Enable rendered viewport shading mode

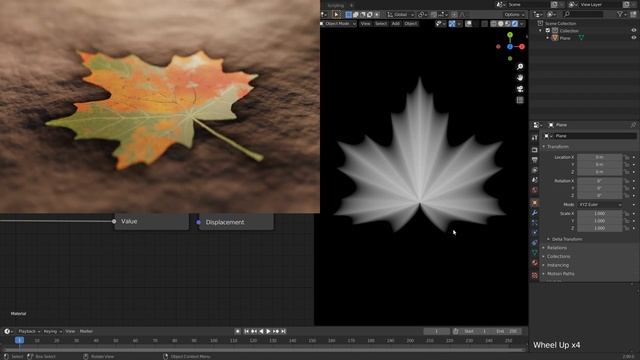(515, 24)
